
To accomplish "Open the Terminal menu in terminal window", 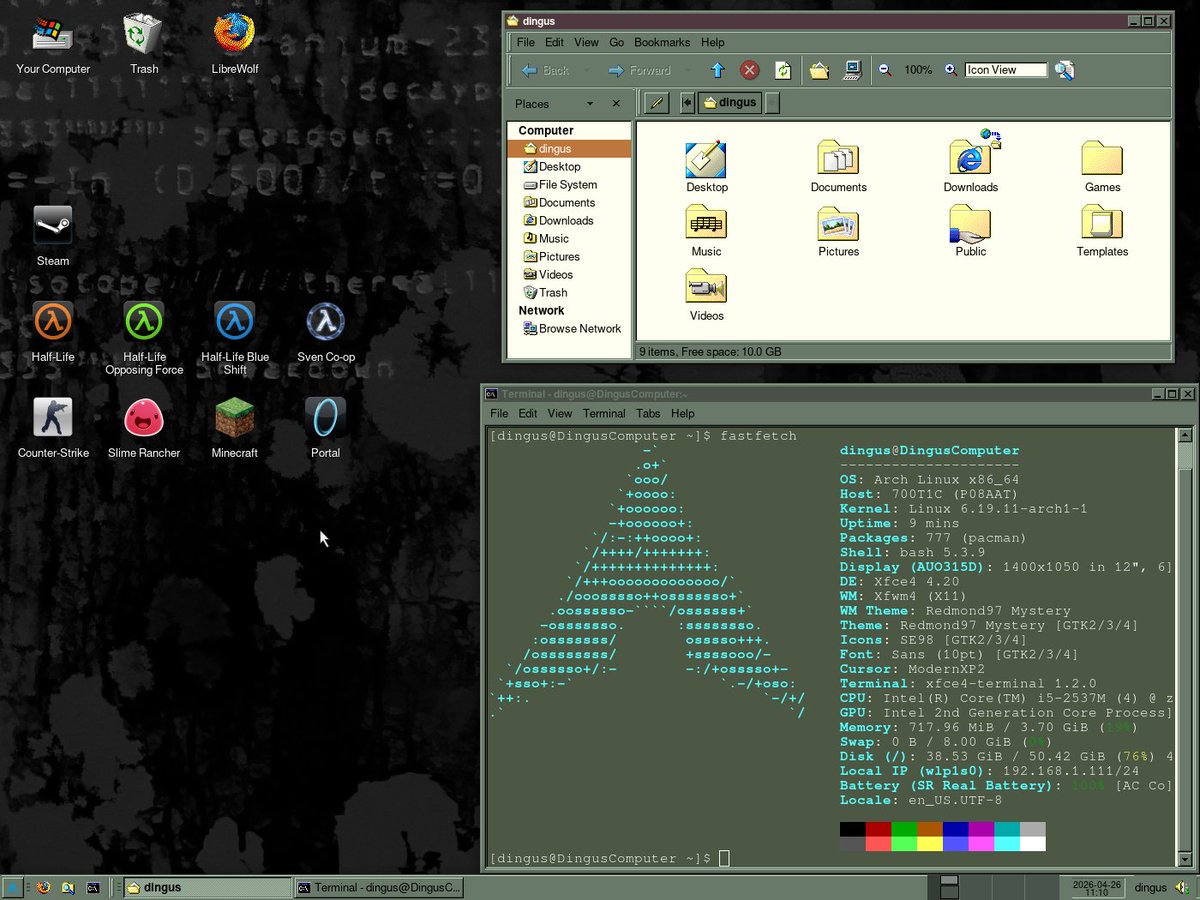I will 604,413.
